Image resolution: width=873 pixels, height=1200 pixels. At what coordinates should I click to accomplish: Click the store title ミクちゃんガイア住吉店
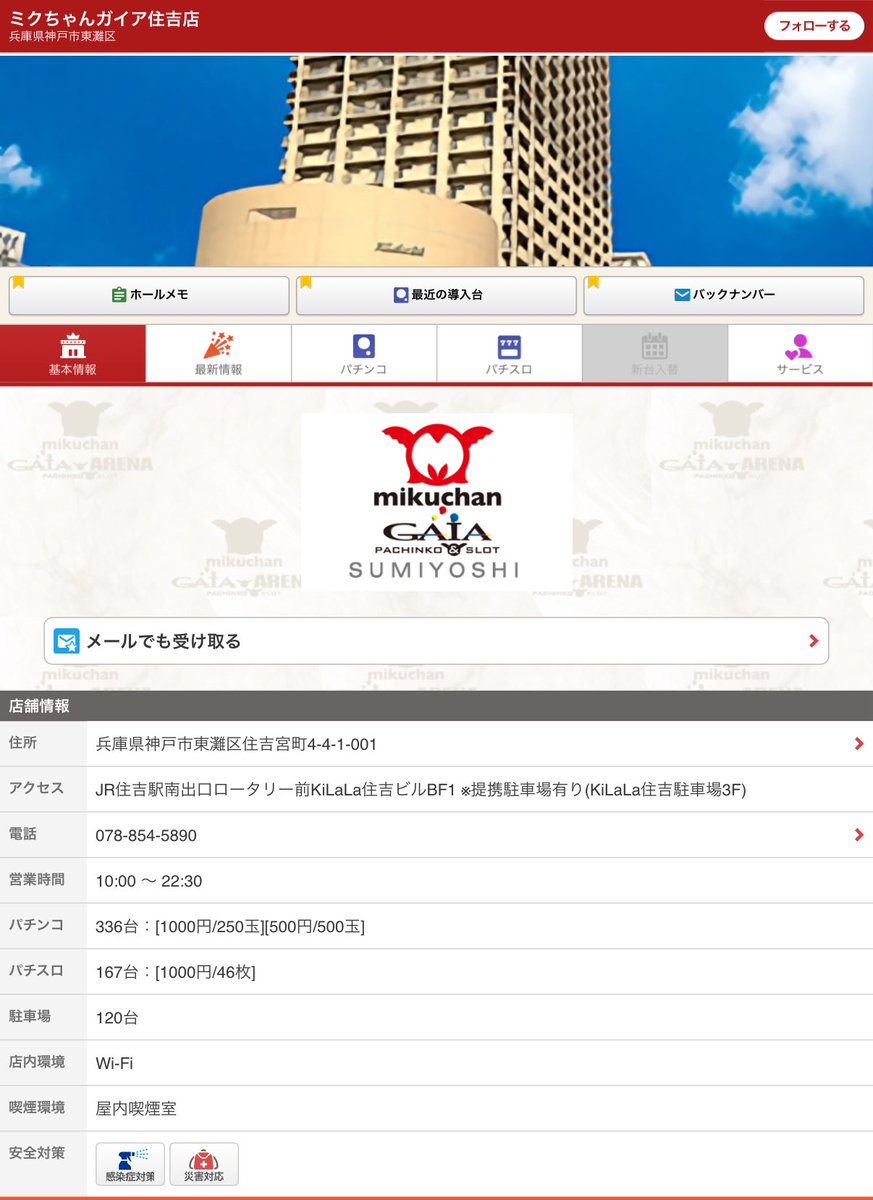point(104,19)
